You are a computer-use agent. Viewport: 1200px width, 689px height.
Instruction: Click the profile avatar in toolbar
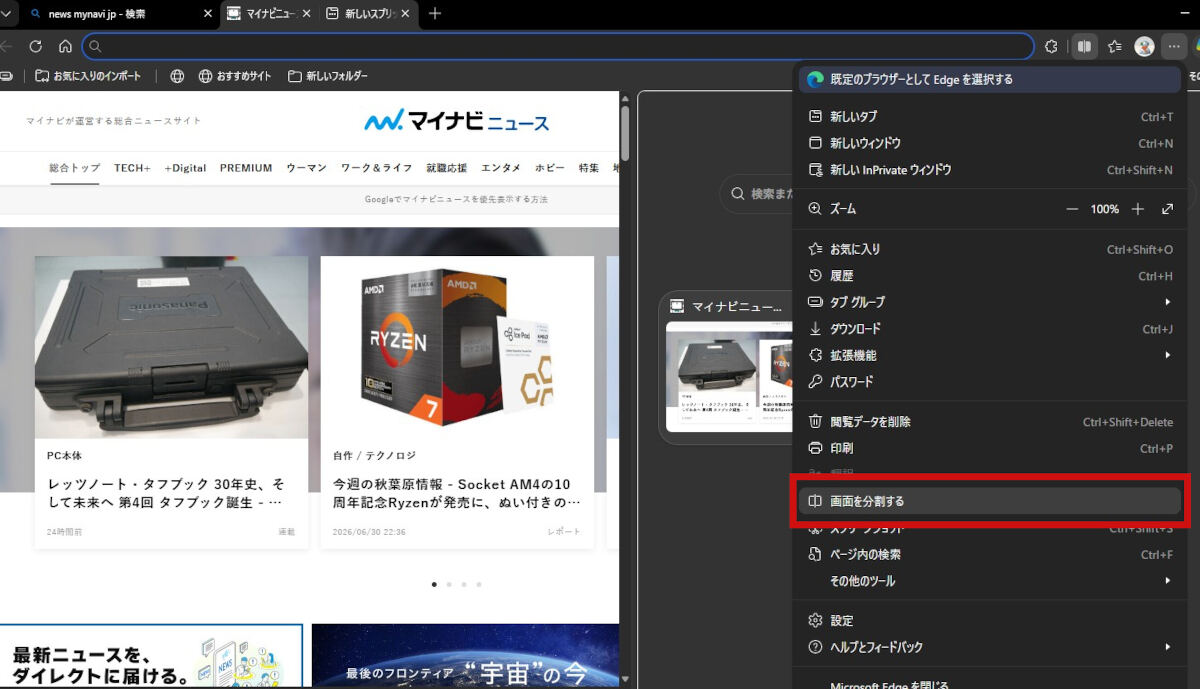pyautogui.click(x=1144, y=46)
